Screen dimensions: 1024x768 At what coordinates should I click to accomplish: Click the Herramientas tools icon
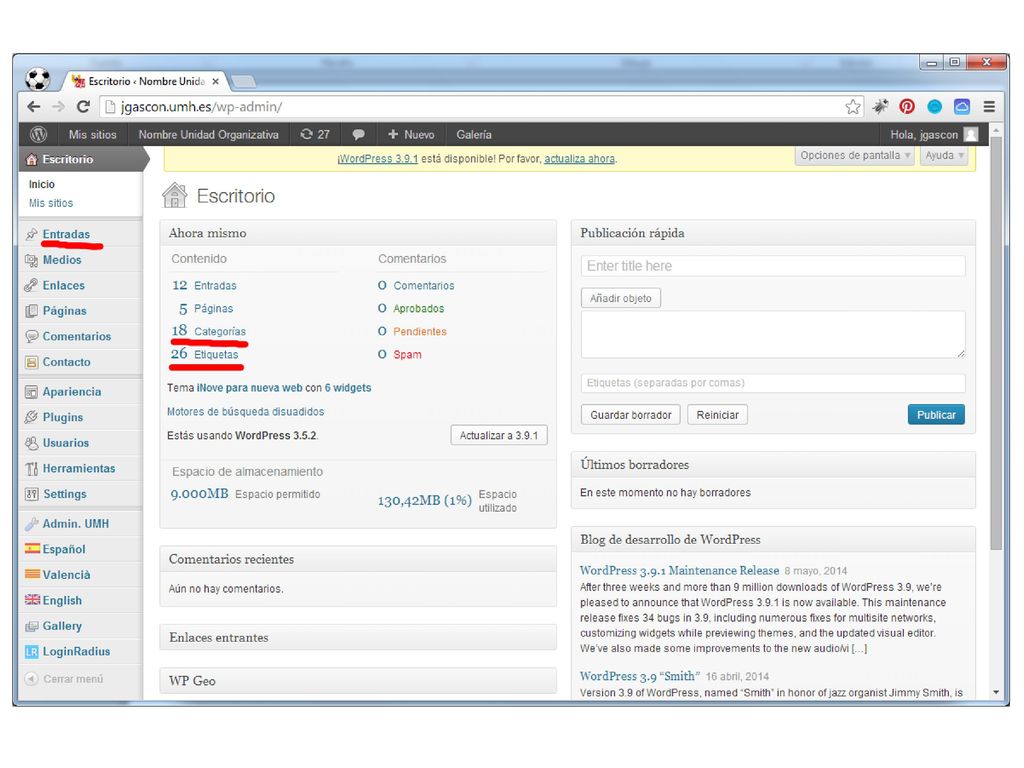tap(31, 468)
